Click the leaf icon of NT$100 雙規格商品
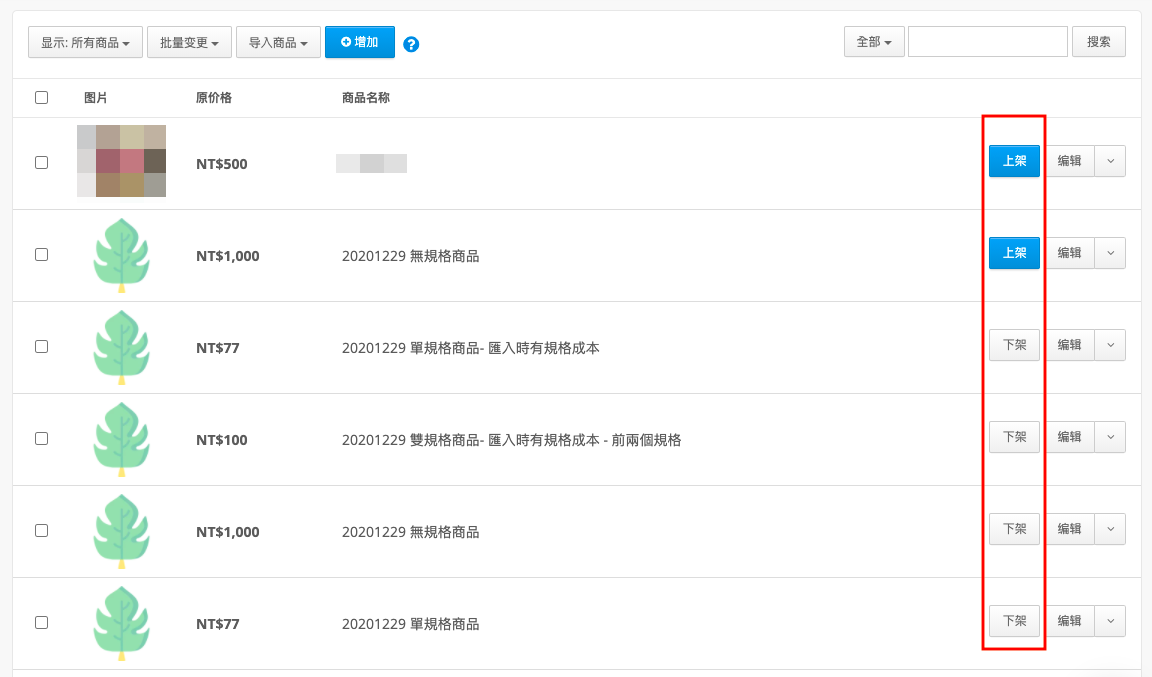This screenshot has height=677, width=1152. tap(122, 439)
